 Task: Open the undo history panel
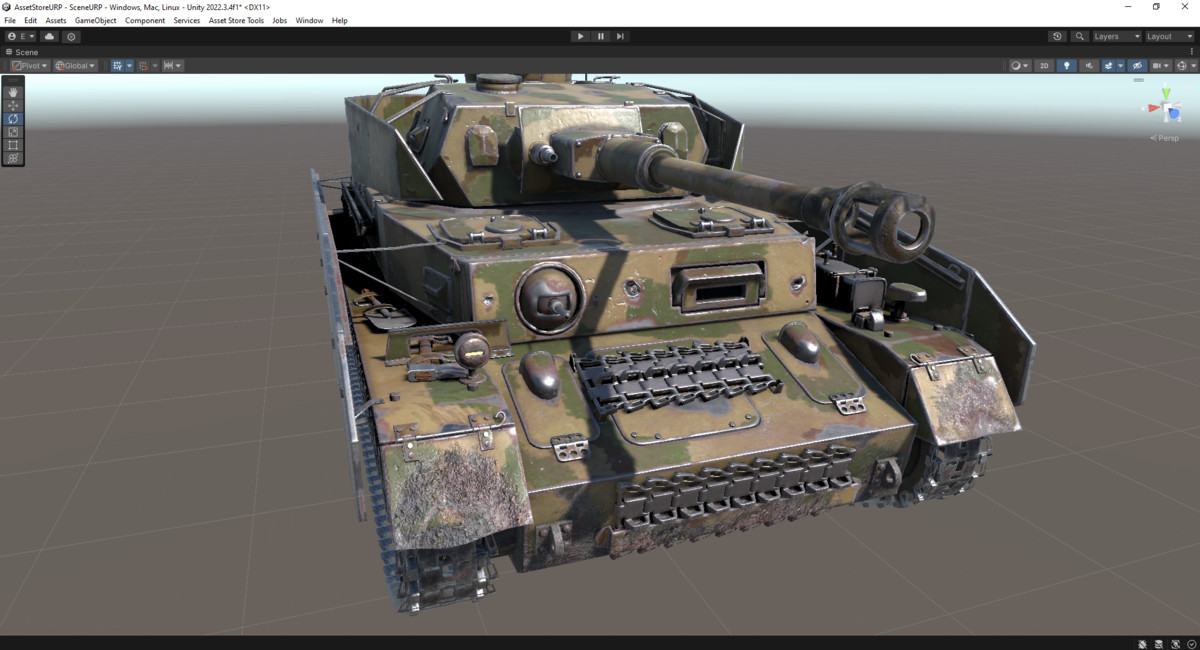tap(1057, 36)
